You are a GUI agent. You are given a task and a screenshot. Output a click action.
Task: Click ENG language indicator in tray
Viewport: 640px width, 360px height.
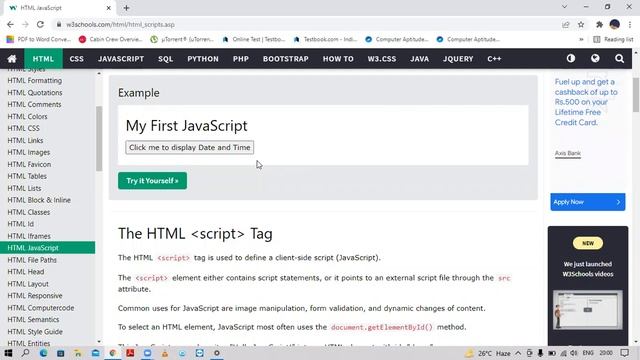[x=588, y=353]
